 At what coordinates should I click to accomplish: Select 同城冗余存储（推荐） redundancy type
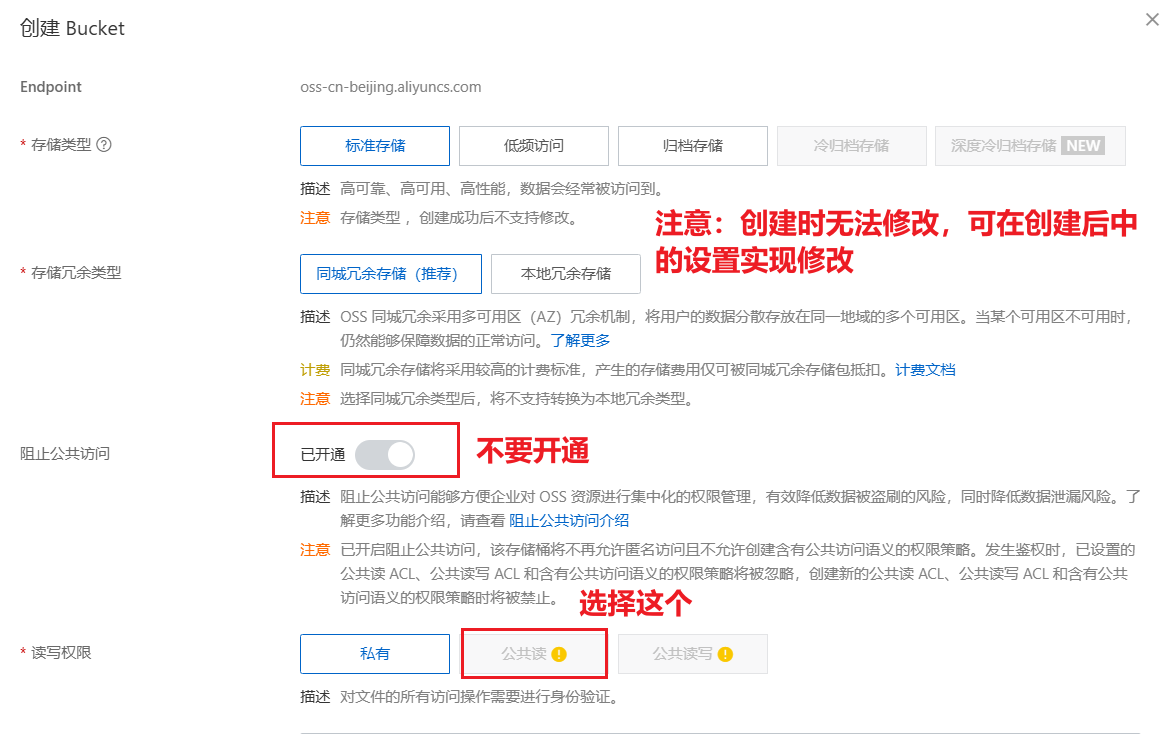pyautogui.click(x=391, y=273)
